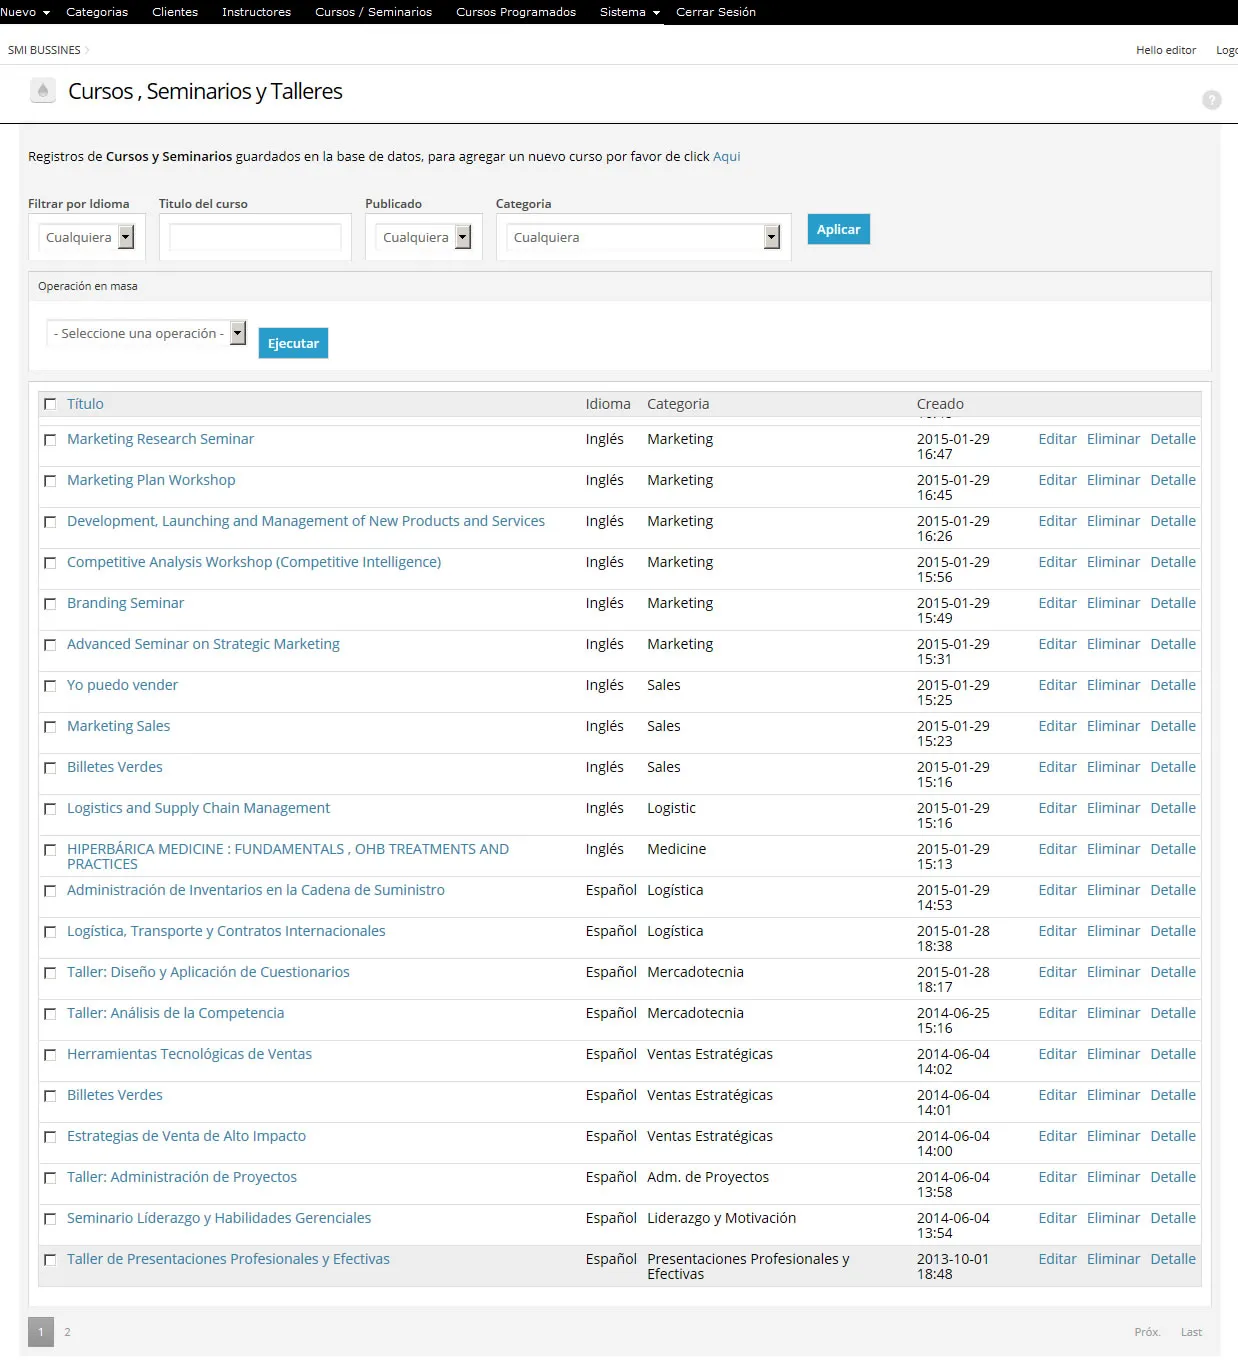Expand the Sistema menu
Viewport: 1238px width, 1364px height.
630,12
